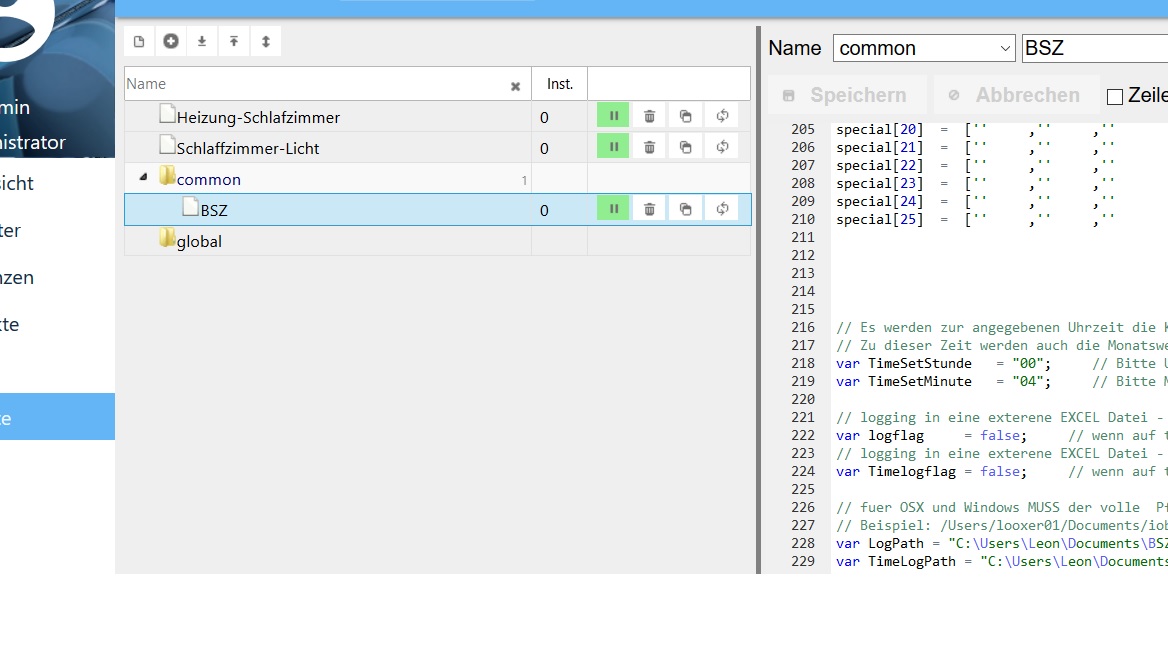Click the upload/import scripts icon
The width and height of the screenshot is (1168, 668).
234,42
